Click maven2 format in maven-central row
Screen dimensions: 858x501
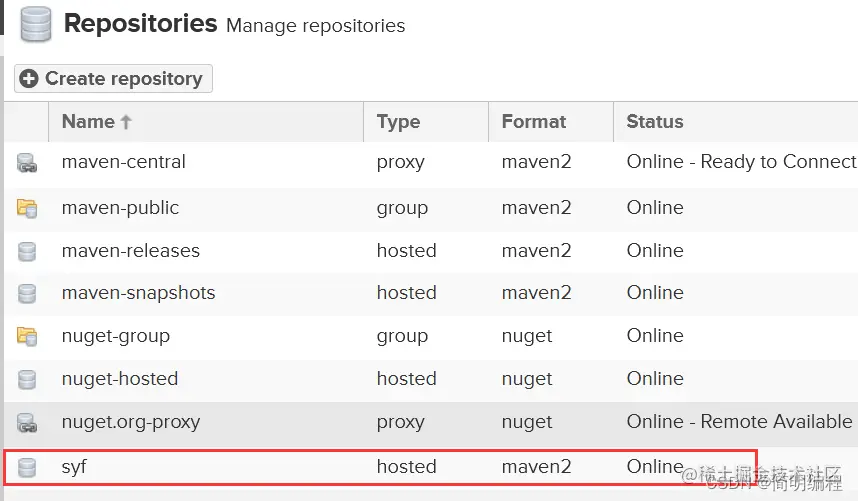(536, 162)
